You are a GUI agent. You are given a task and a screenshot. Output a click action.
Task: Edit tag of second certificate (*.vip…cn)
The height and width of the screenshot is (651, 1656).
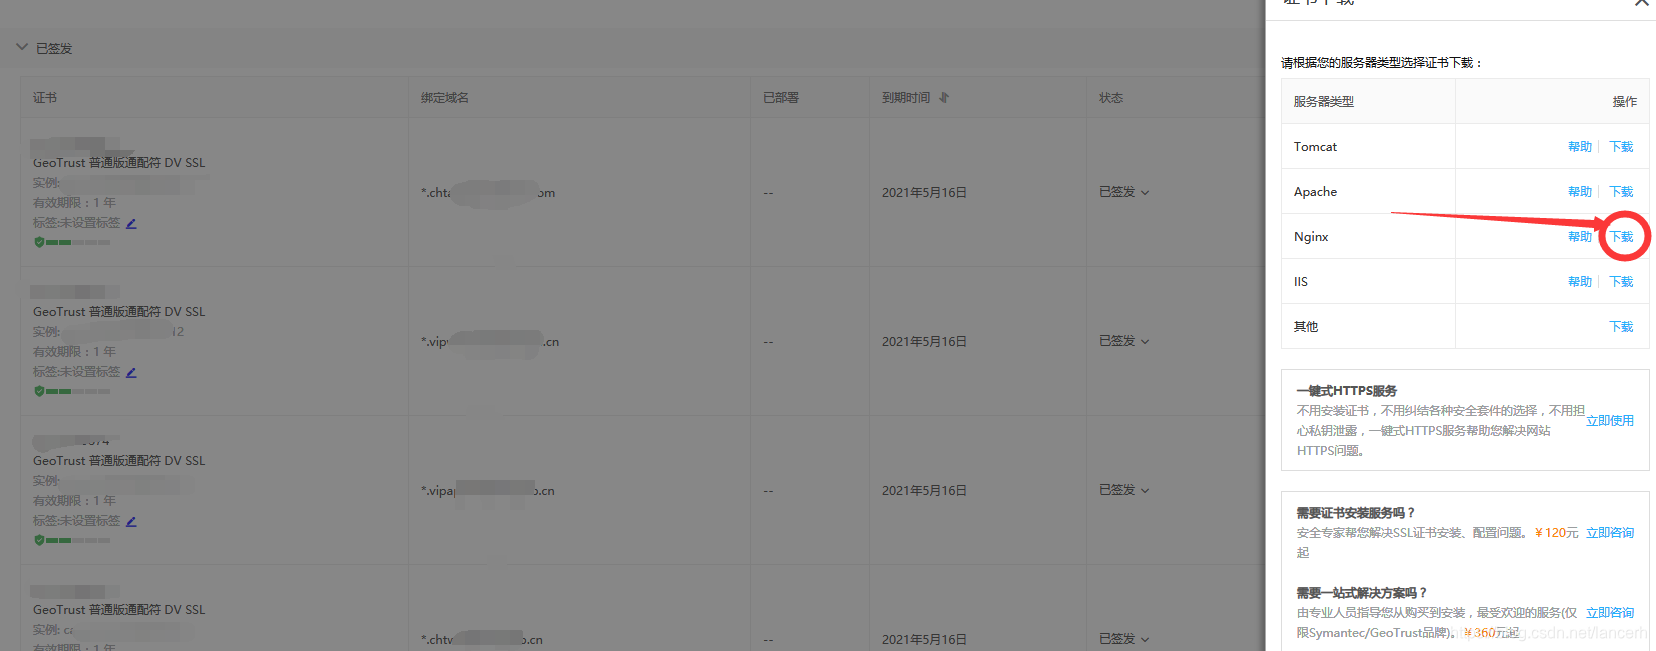(x=131, y=372)
